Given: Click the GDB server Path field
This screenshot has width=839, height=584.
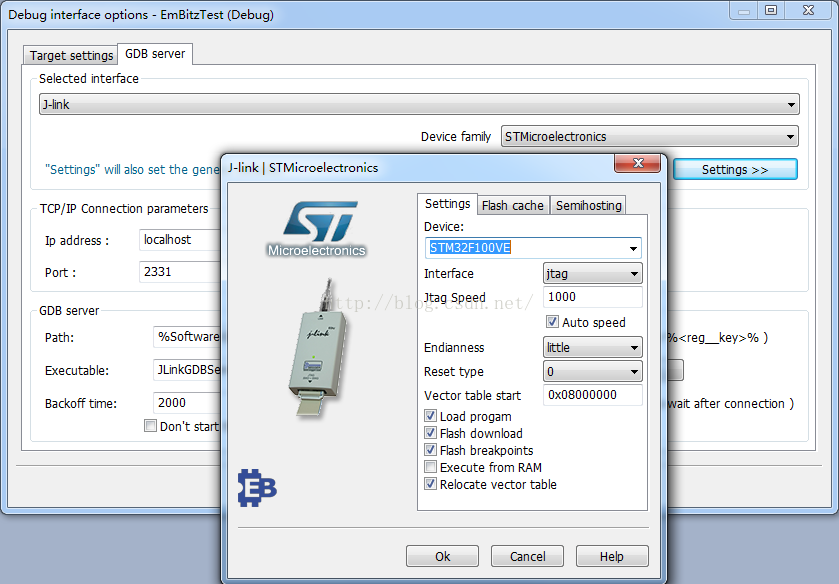Looking at the screenshot, I should click(187, 337).
